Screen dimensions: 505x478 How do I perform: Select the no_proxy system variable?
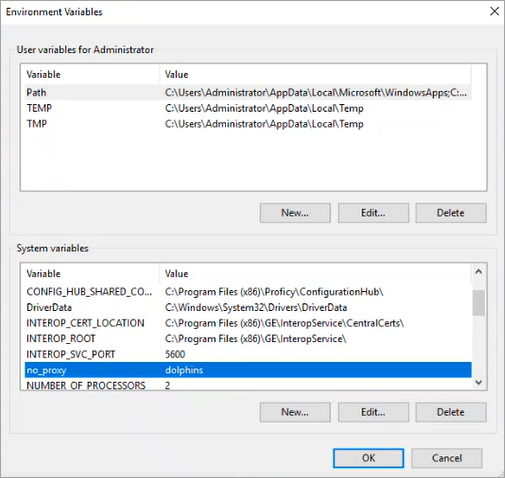248,370
